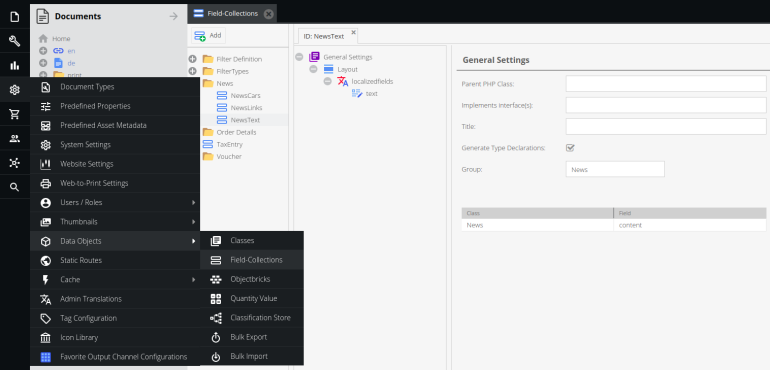Viewport: 770px width, 370px height.
Task: Collapse the localizedfields tree node
Action: pyautogui.click(x=328, y=82)
